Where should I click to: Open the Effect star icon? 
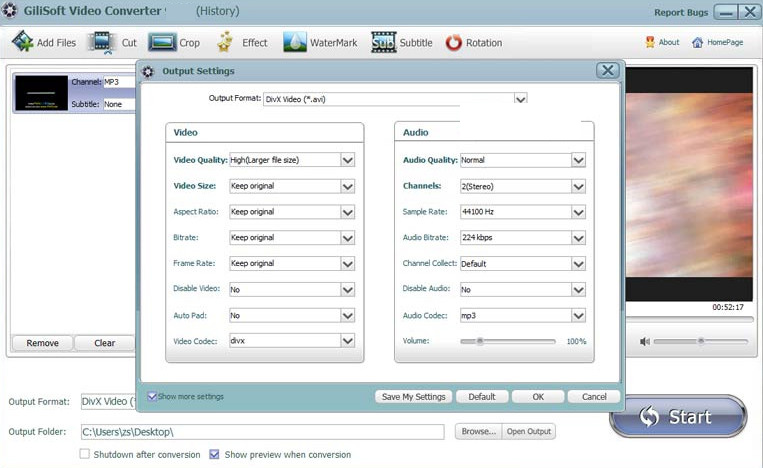[x=225, y=42]
